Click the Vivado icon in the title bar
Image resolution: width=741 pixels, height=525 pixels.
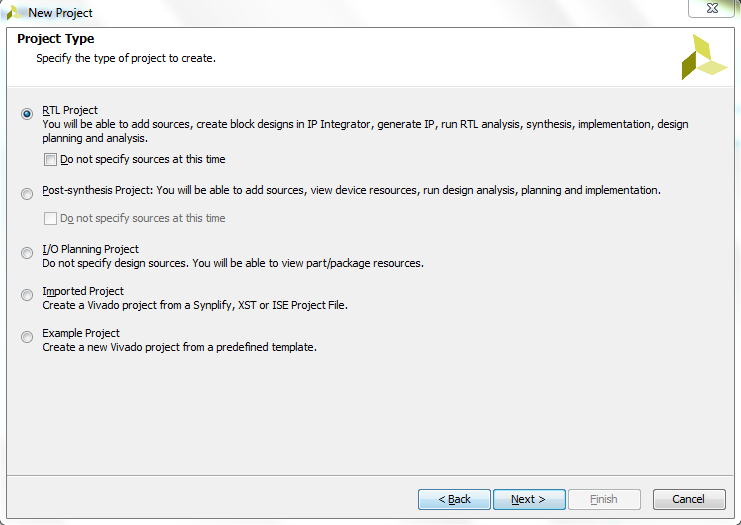pos(14,13)
